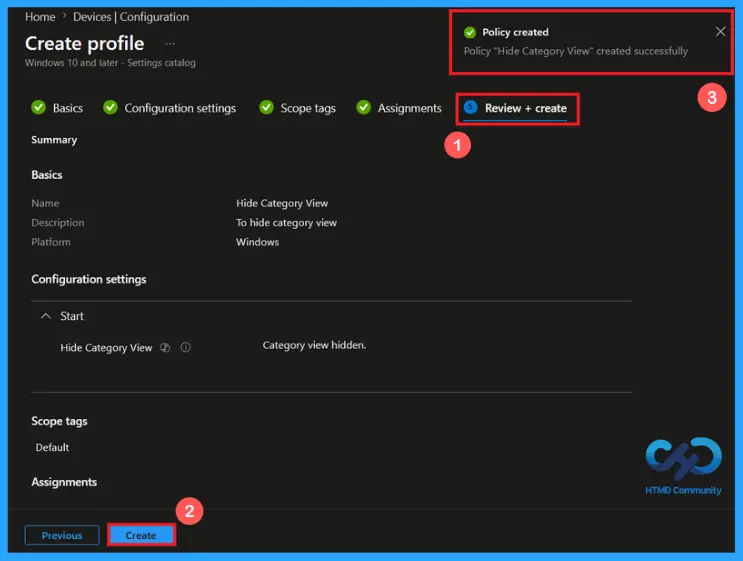The height and width of the screenshot is (561, 743).
Task: Click the 'Summary' heading
Action: [54, 140]
